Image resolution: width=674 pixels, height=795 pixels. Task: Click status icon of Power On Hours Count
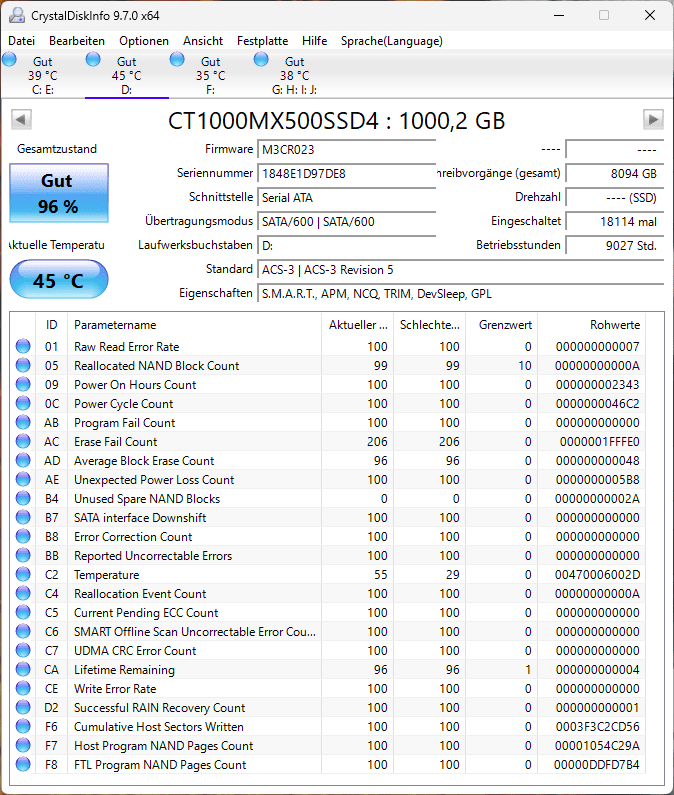[x=23, y=384]
